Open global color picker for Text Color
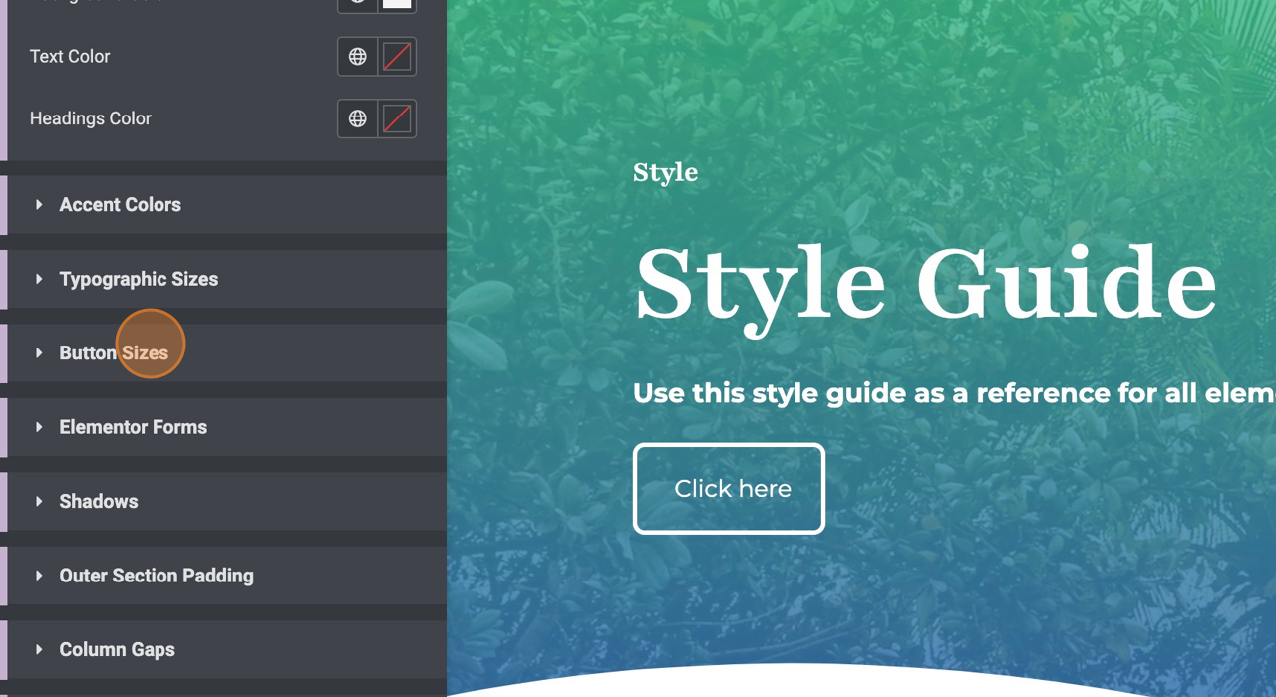Image resolution: width=1276 pixels, height=697 pixels. pos(357,57)
